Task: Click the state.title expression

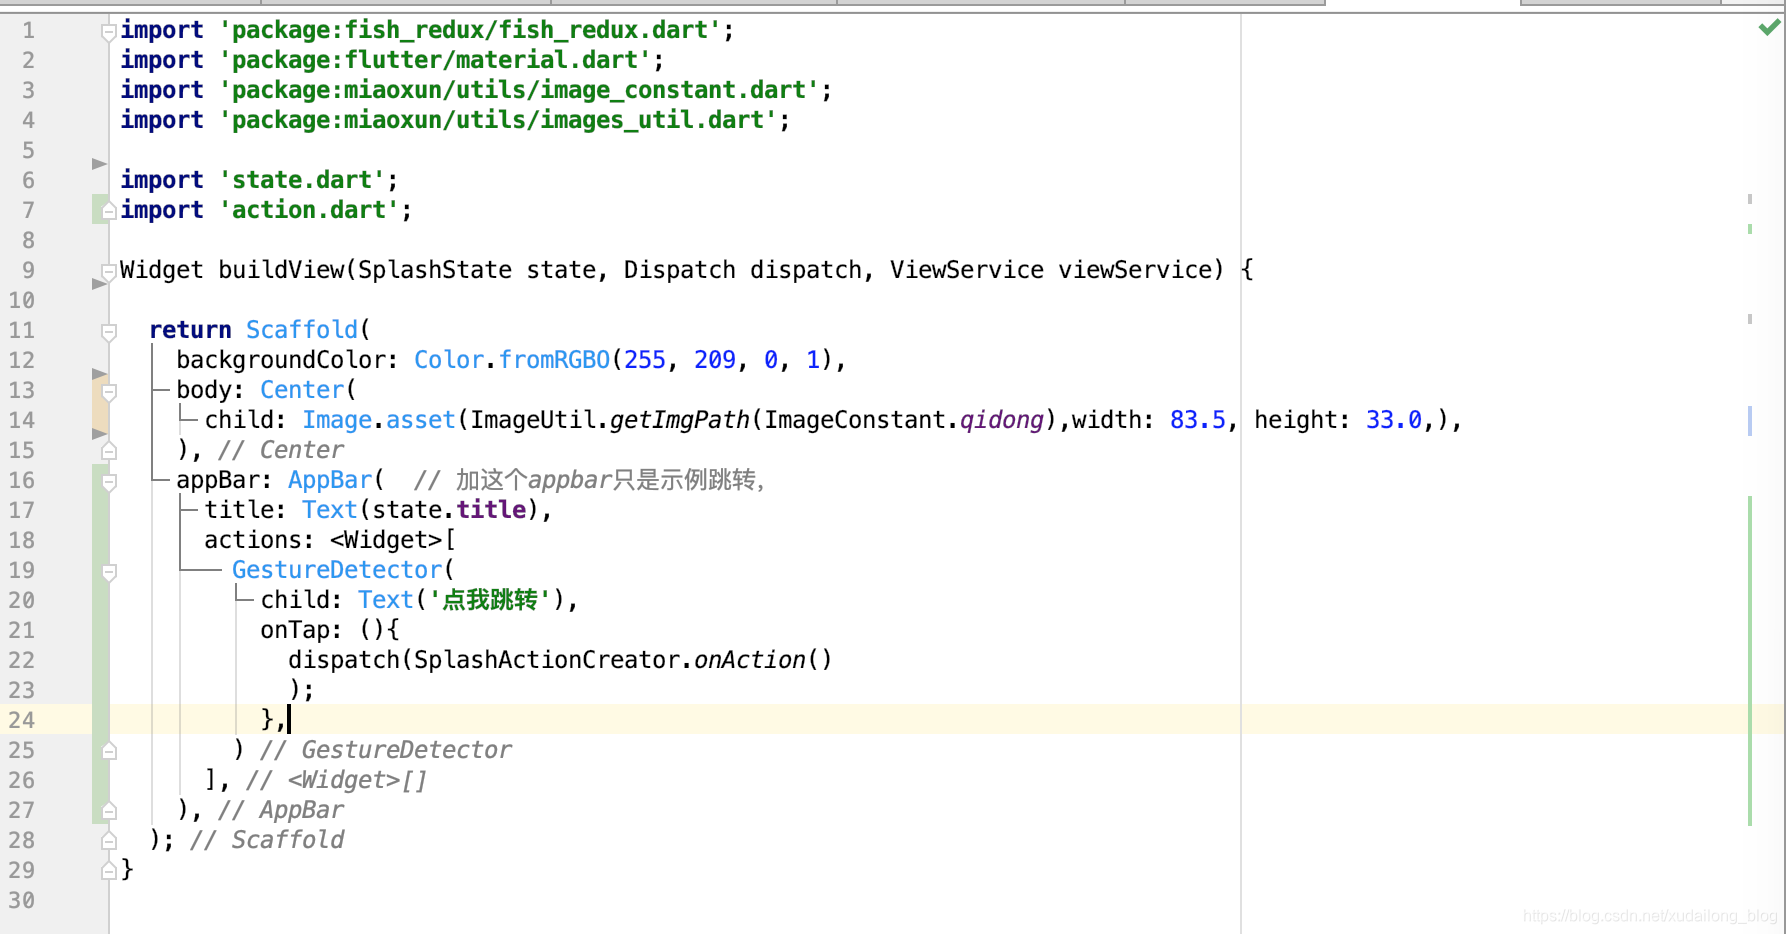Action: click(449, 510)
